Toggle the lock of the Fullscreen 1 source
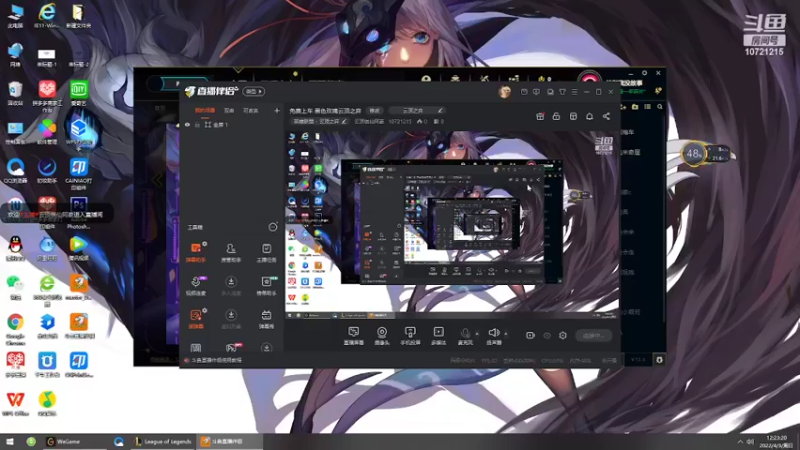800x450 pixels. [x=197, y=124]
